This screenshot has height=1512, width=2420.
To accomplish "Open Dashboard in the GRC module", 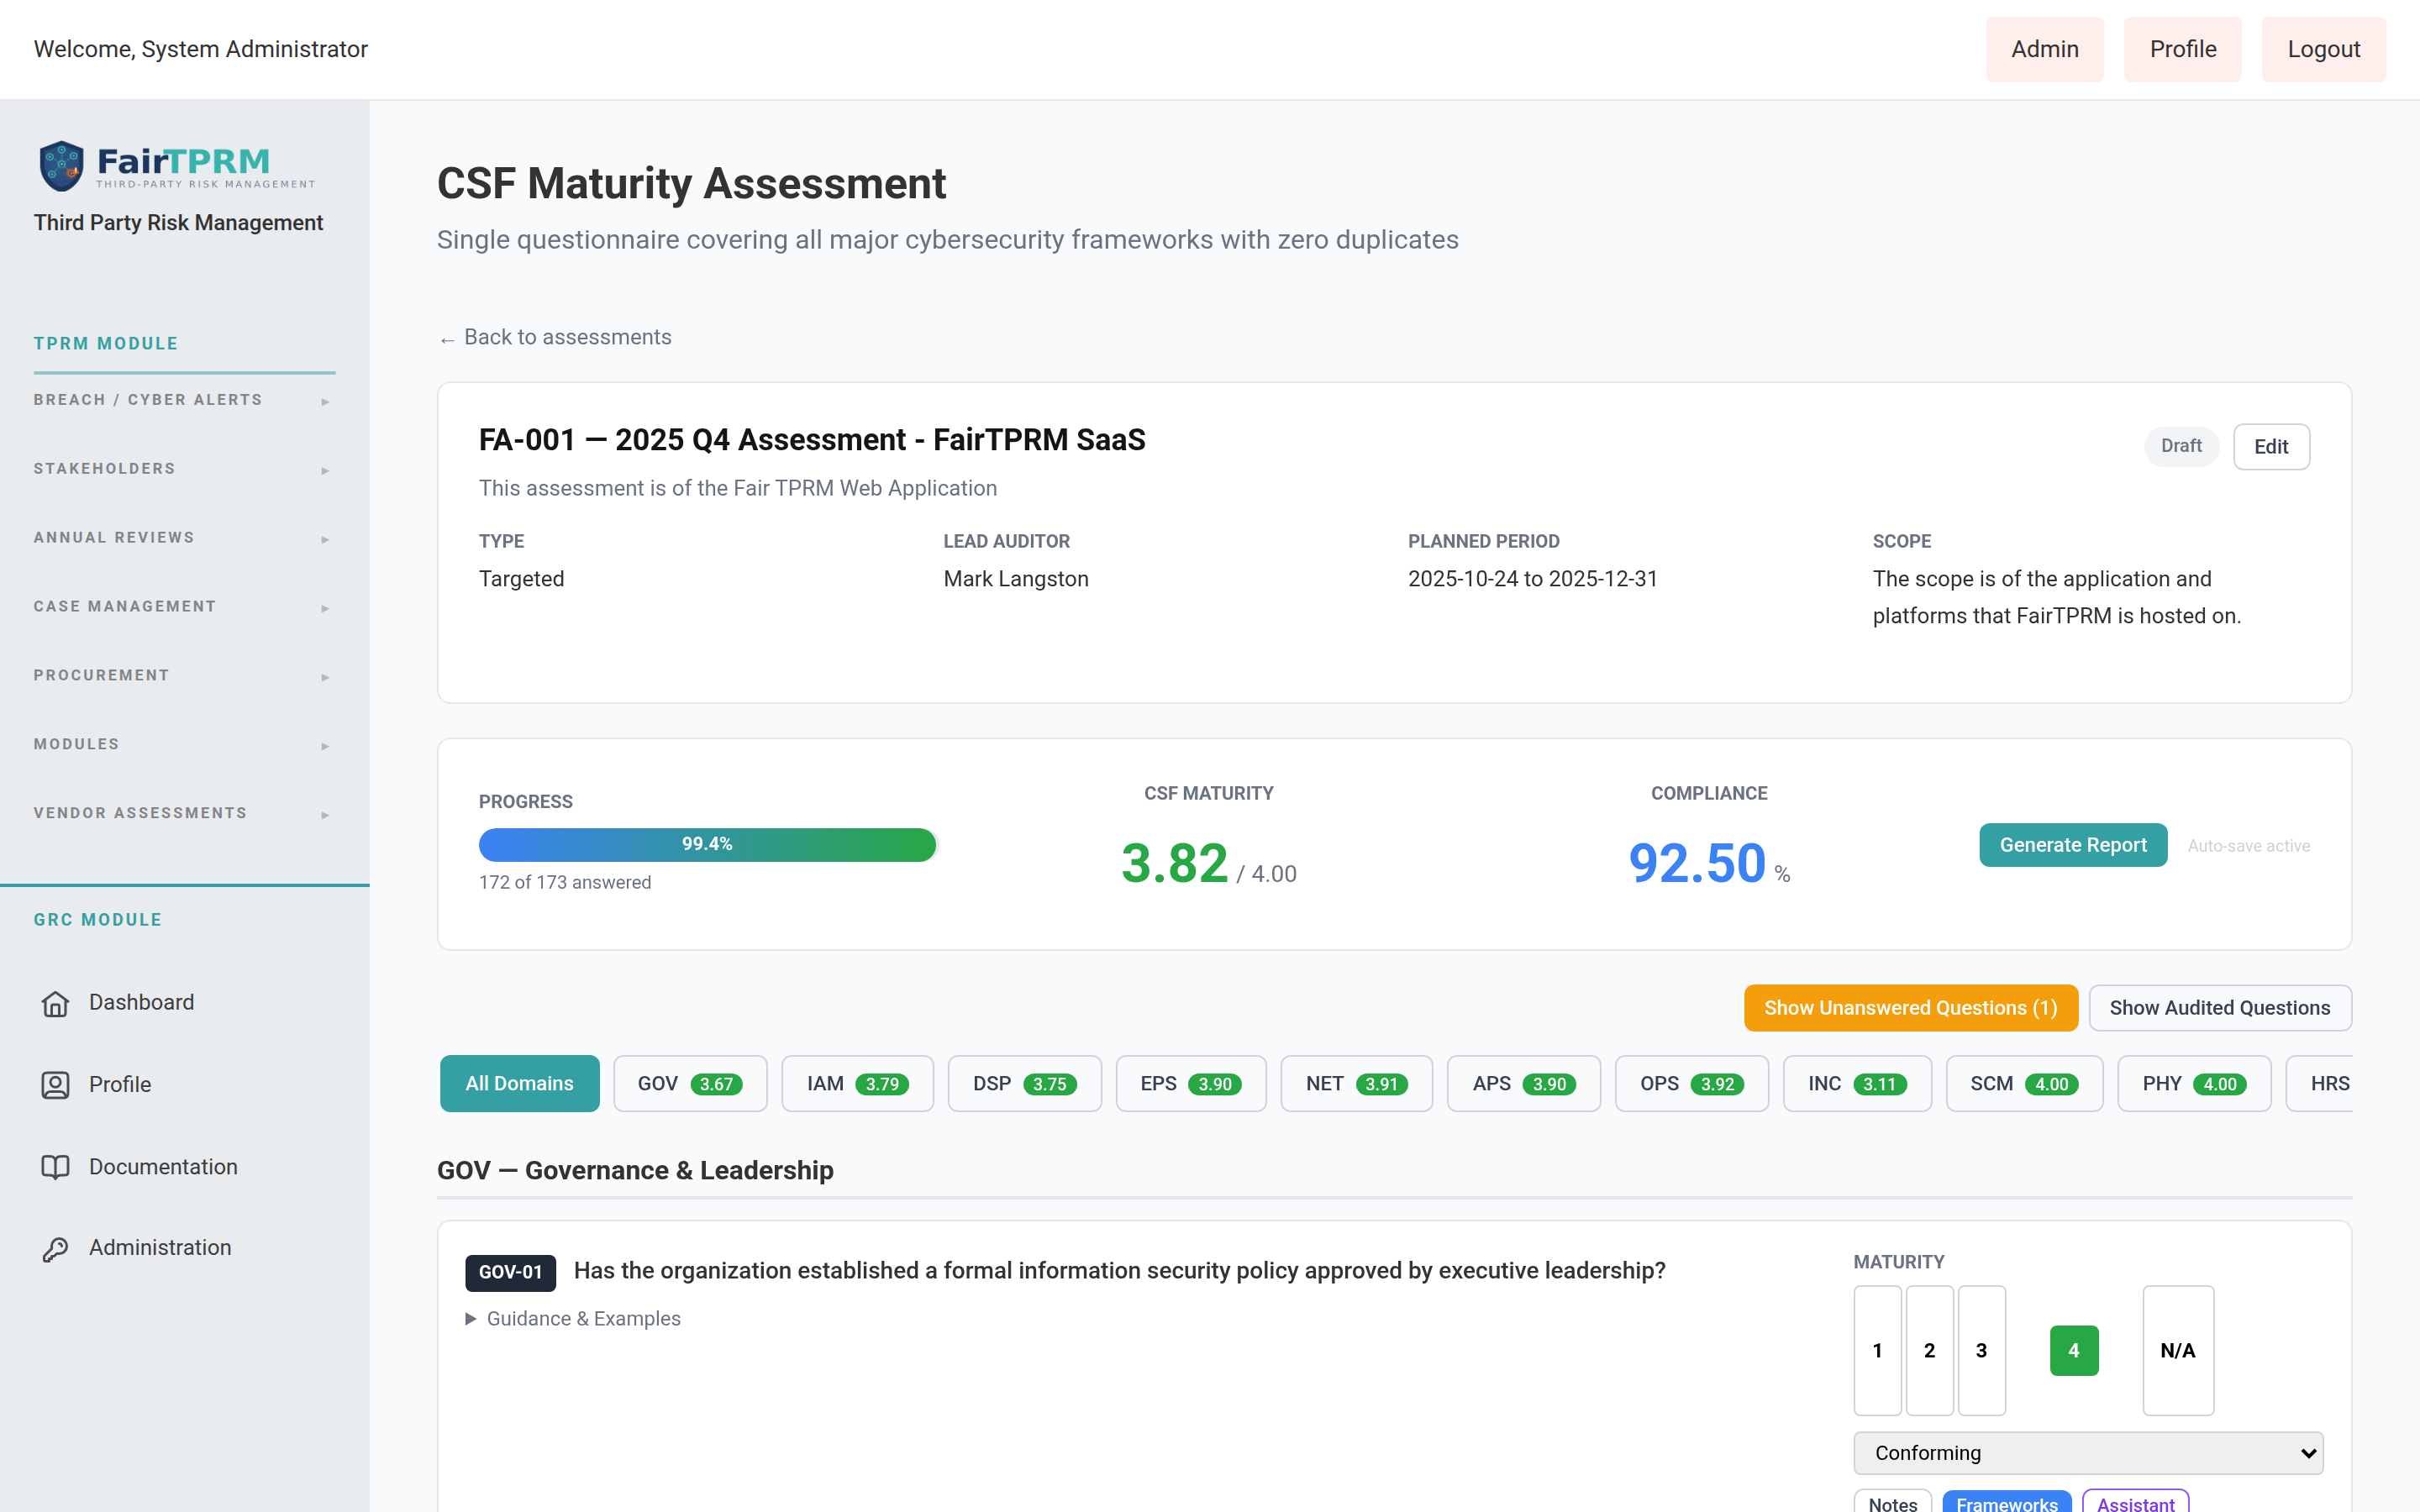I will pos(141,1003).
